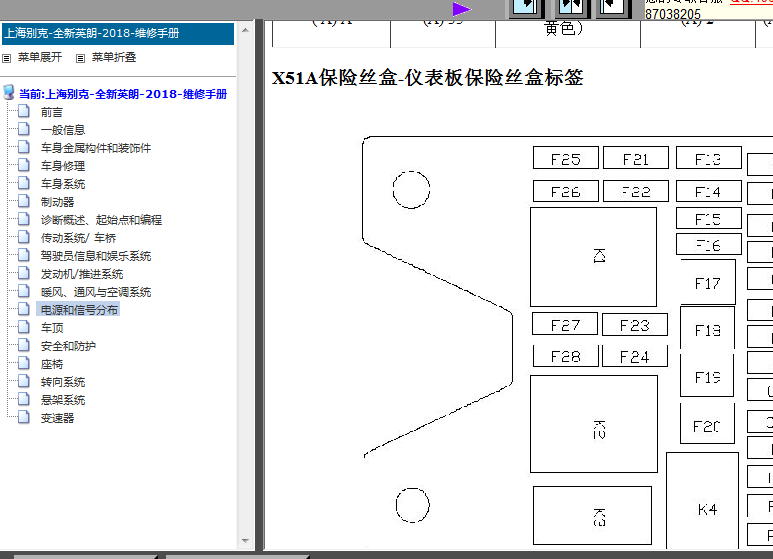Open the highlighted 电源和信号分布 entry
773x559 pixels.
click(79, 310)
